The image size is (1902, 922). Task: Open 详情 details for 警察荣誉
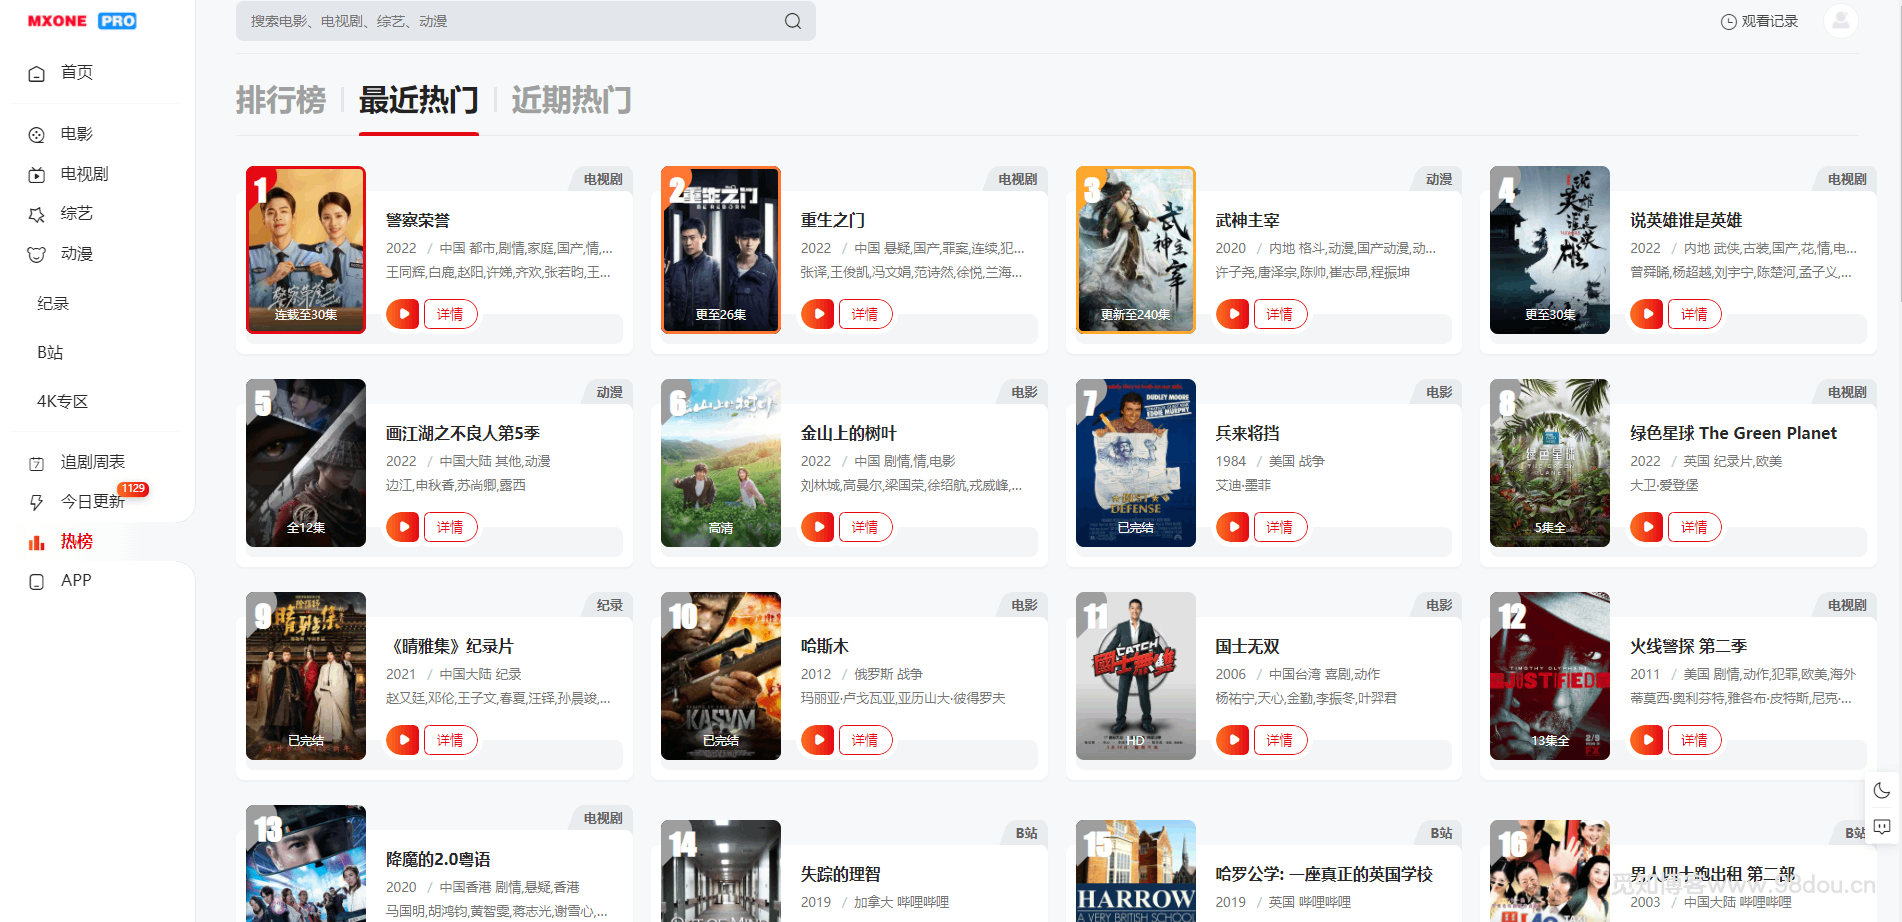click(x=450, y=313)
